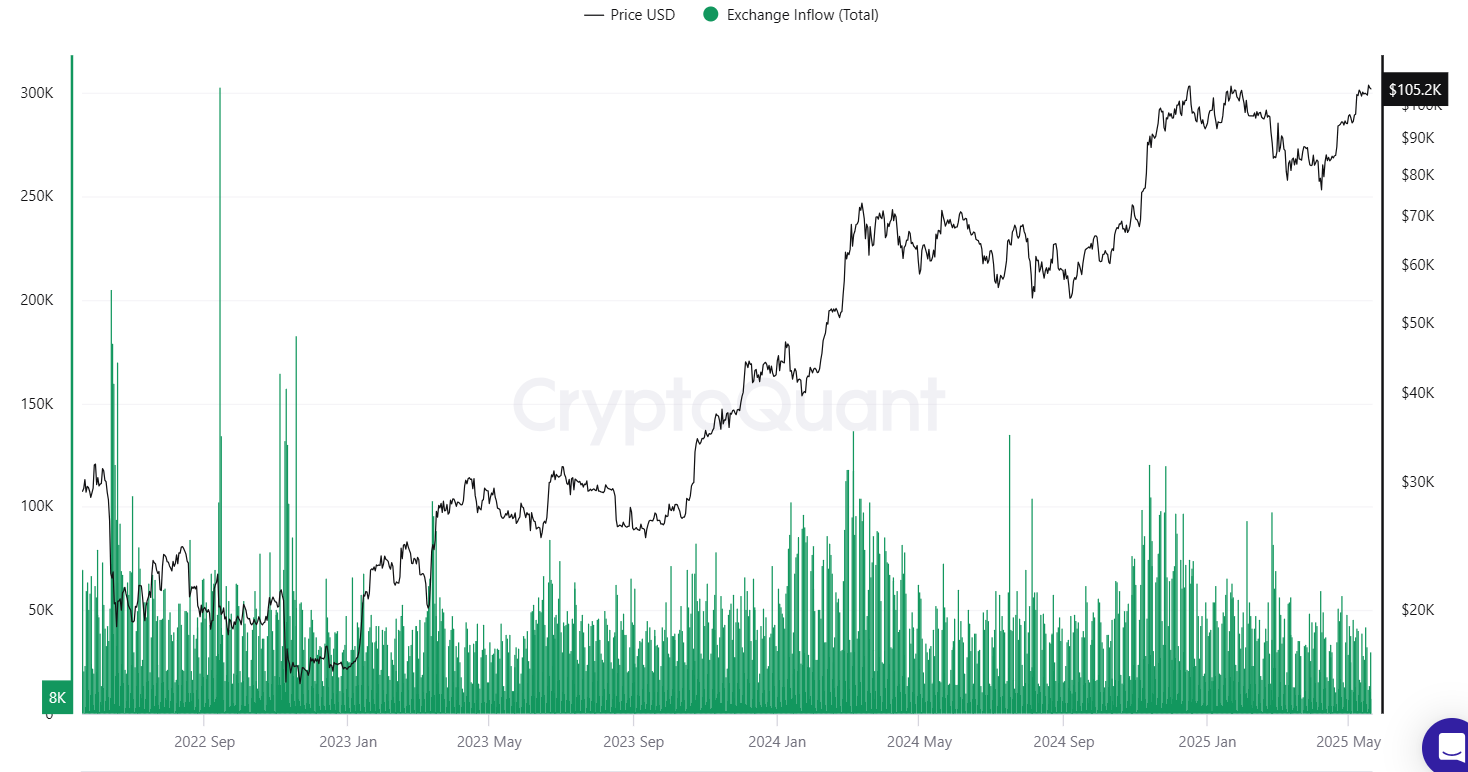1468x772 pixels.
Task: Select the 2023 Jan timeline label
Action: tap(348, 742)
